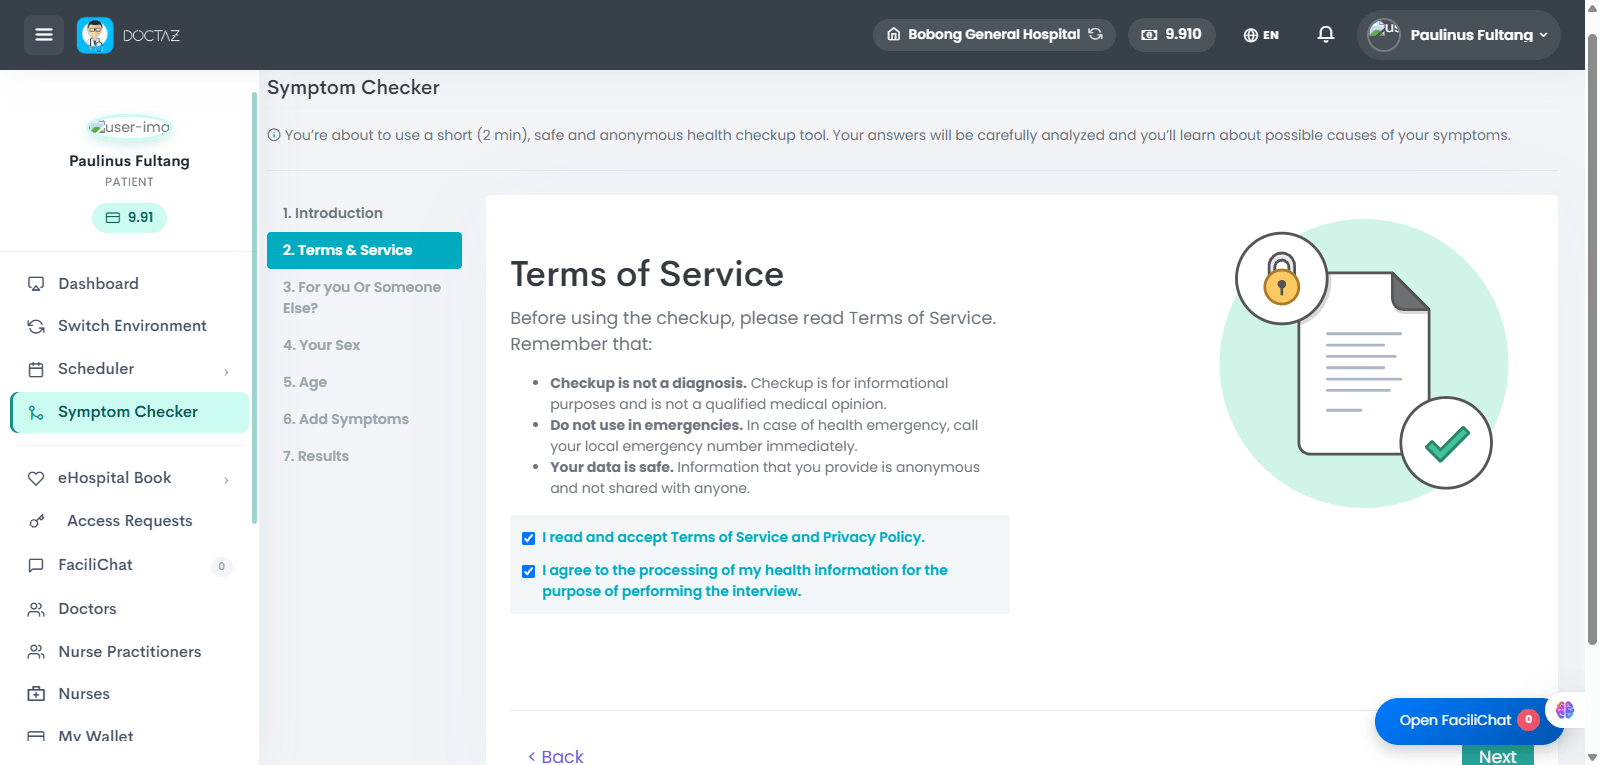This screenshot has width=1600, height=765.
Task: Click the eHospital Book heart icon
Action: [36, 478]
